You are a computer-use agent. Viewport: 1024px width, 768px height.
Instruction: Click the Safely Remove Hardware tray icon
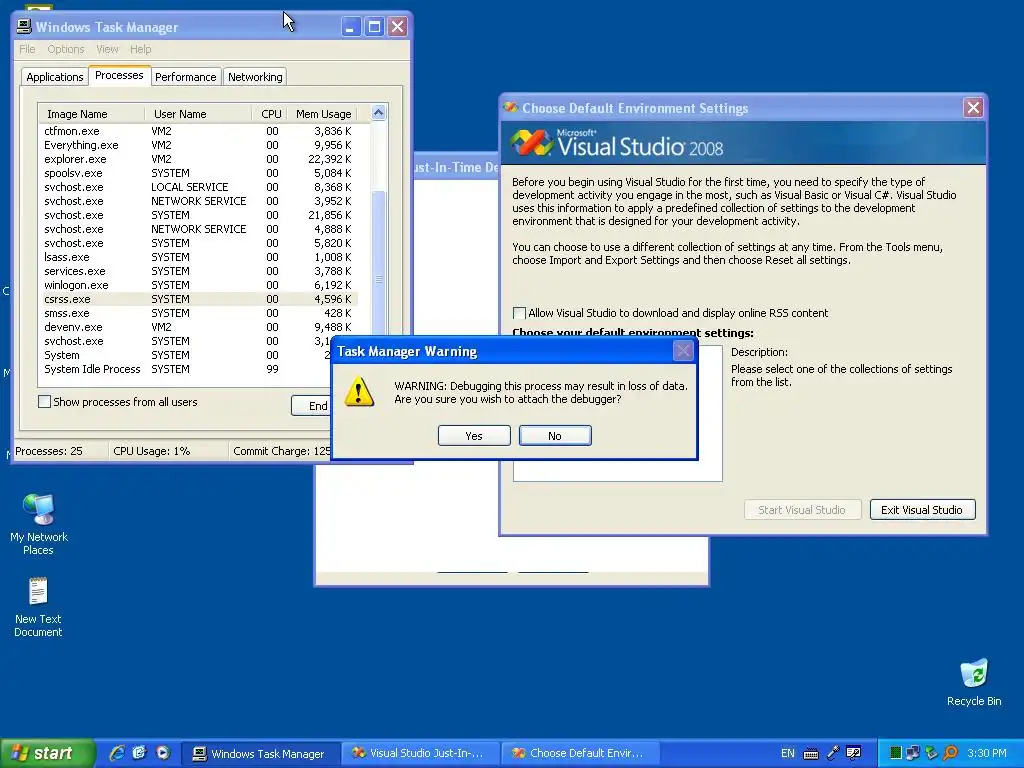point(931,753)
